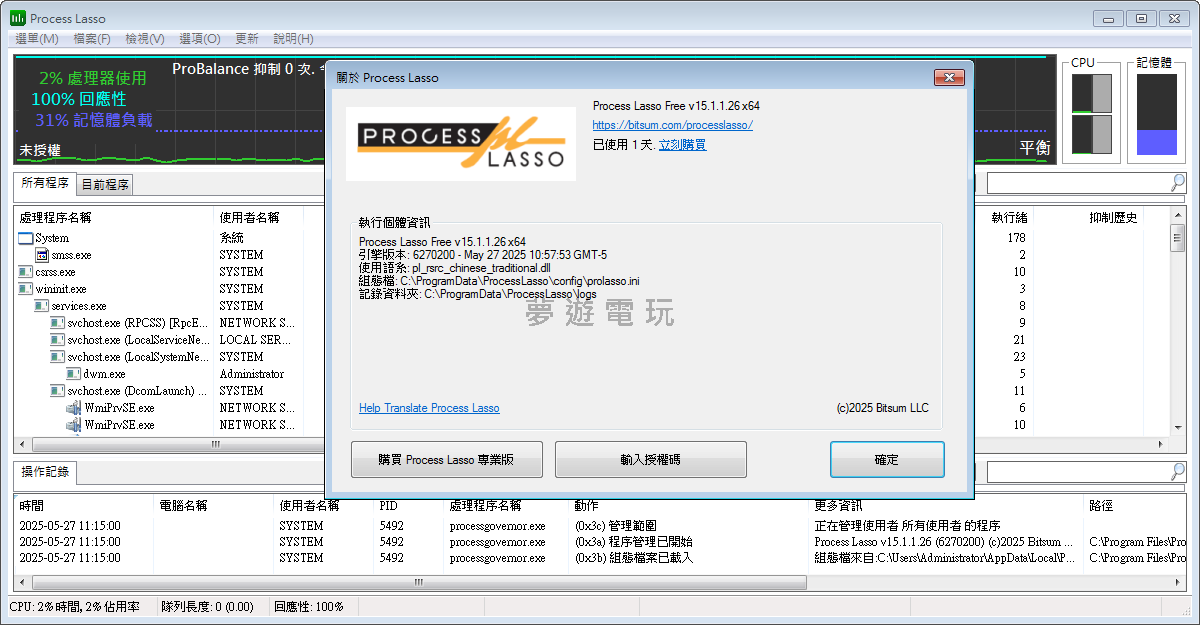Click the Process Lasso title bar icon
This screenshot has width=1200, height=625.
(x=18, y=18)
